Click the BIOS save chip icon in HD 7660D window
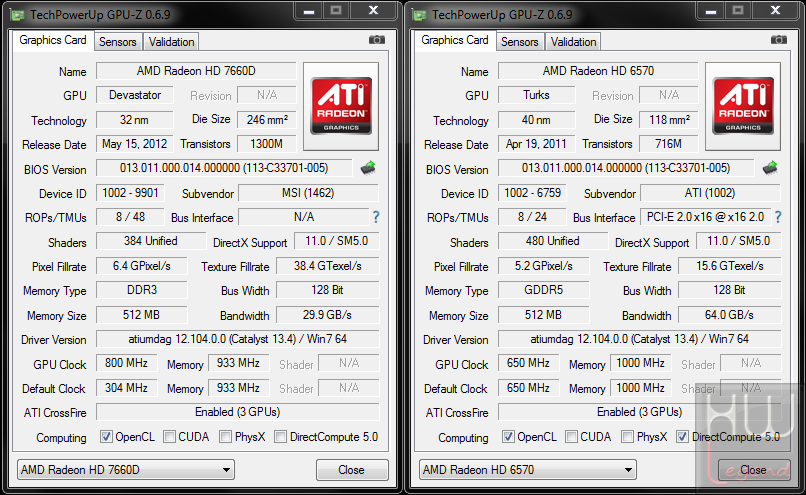806x495 pixels. (368, 168)
